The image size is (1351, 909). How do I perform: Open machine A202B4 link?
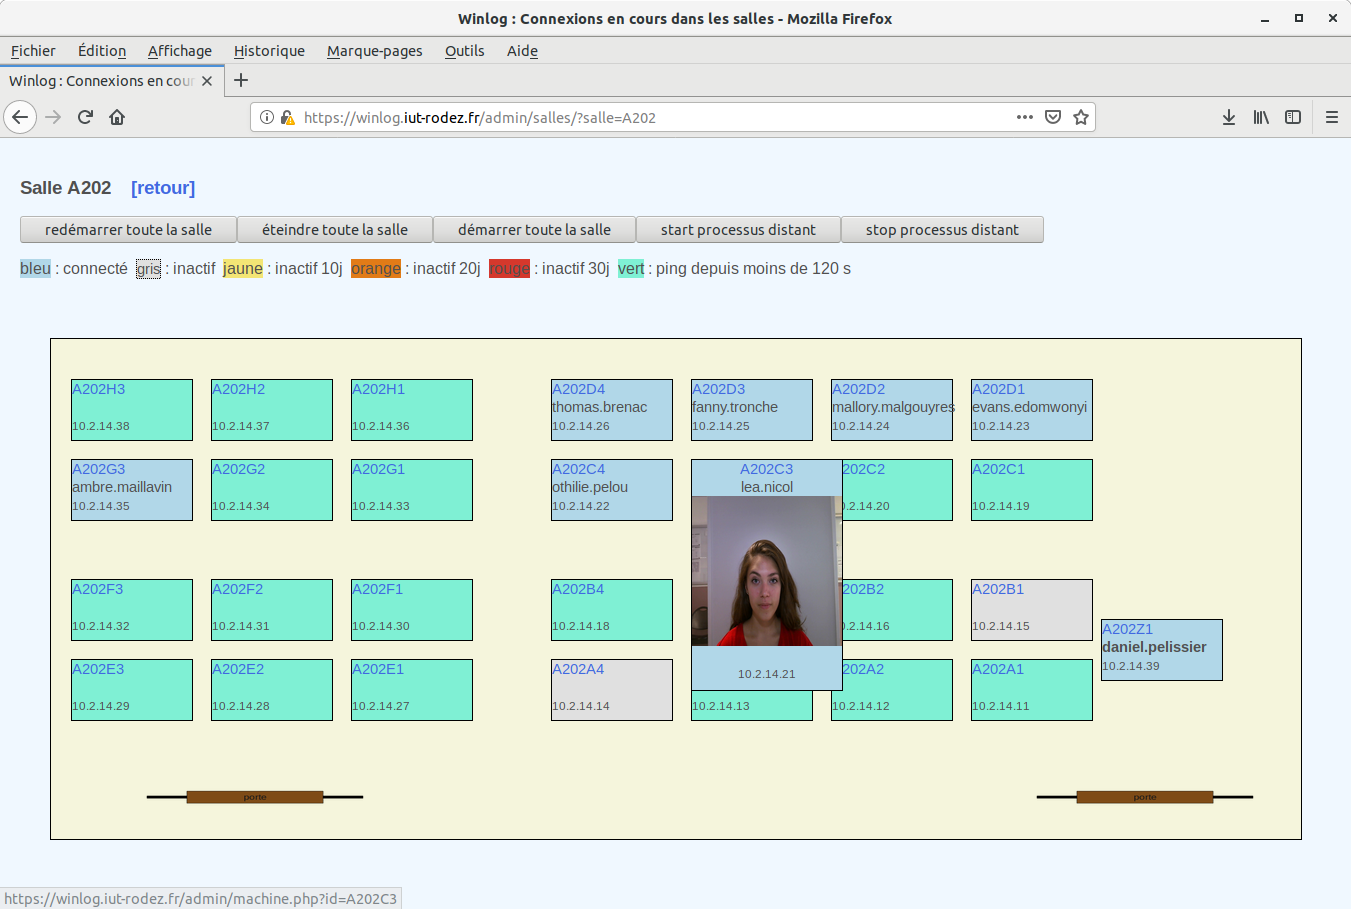(x=578, y=589)
